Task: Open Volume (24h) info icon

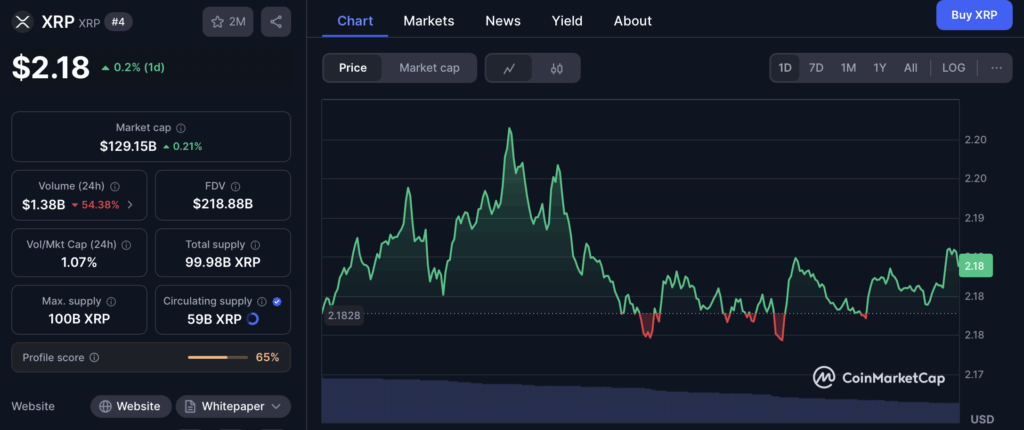Action: click(115, 186)
